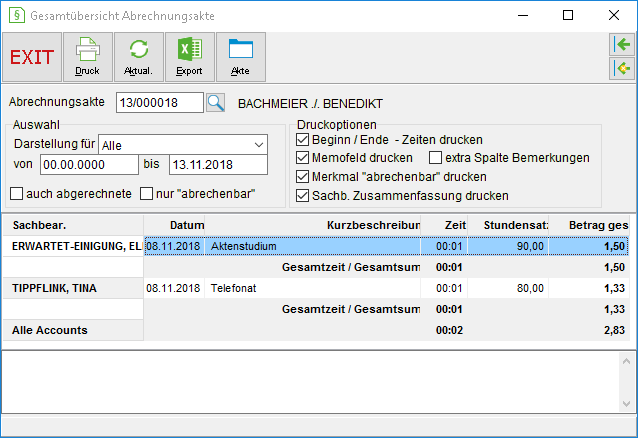The image size is (639, 438).
Task: Close the Gesamtübersicht window
Action: click(614, 15)
